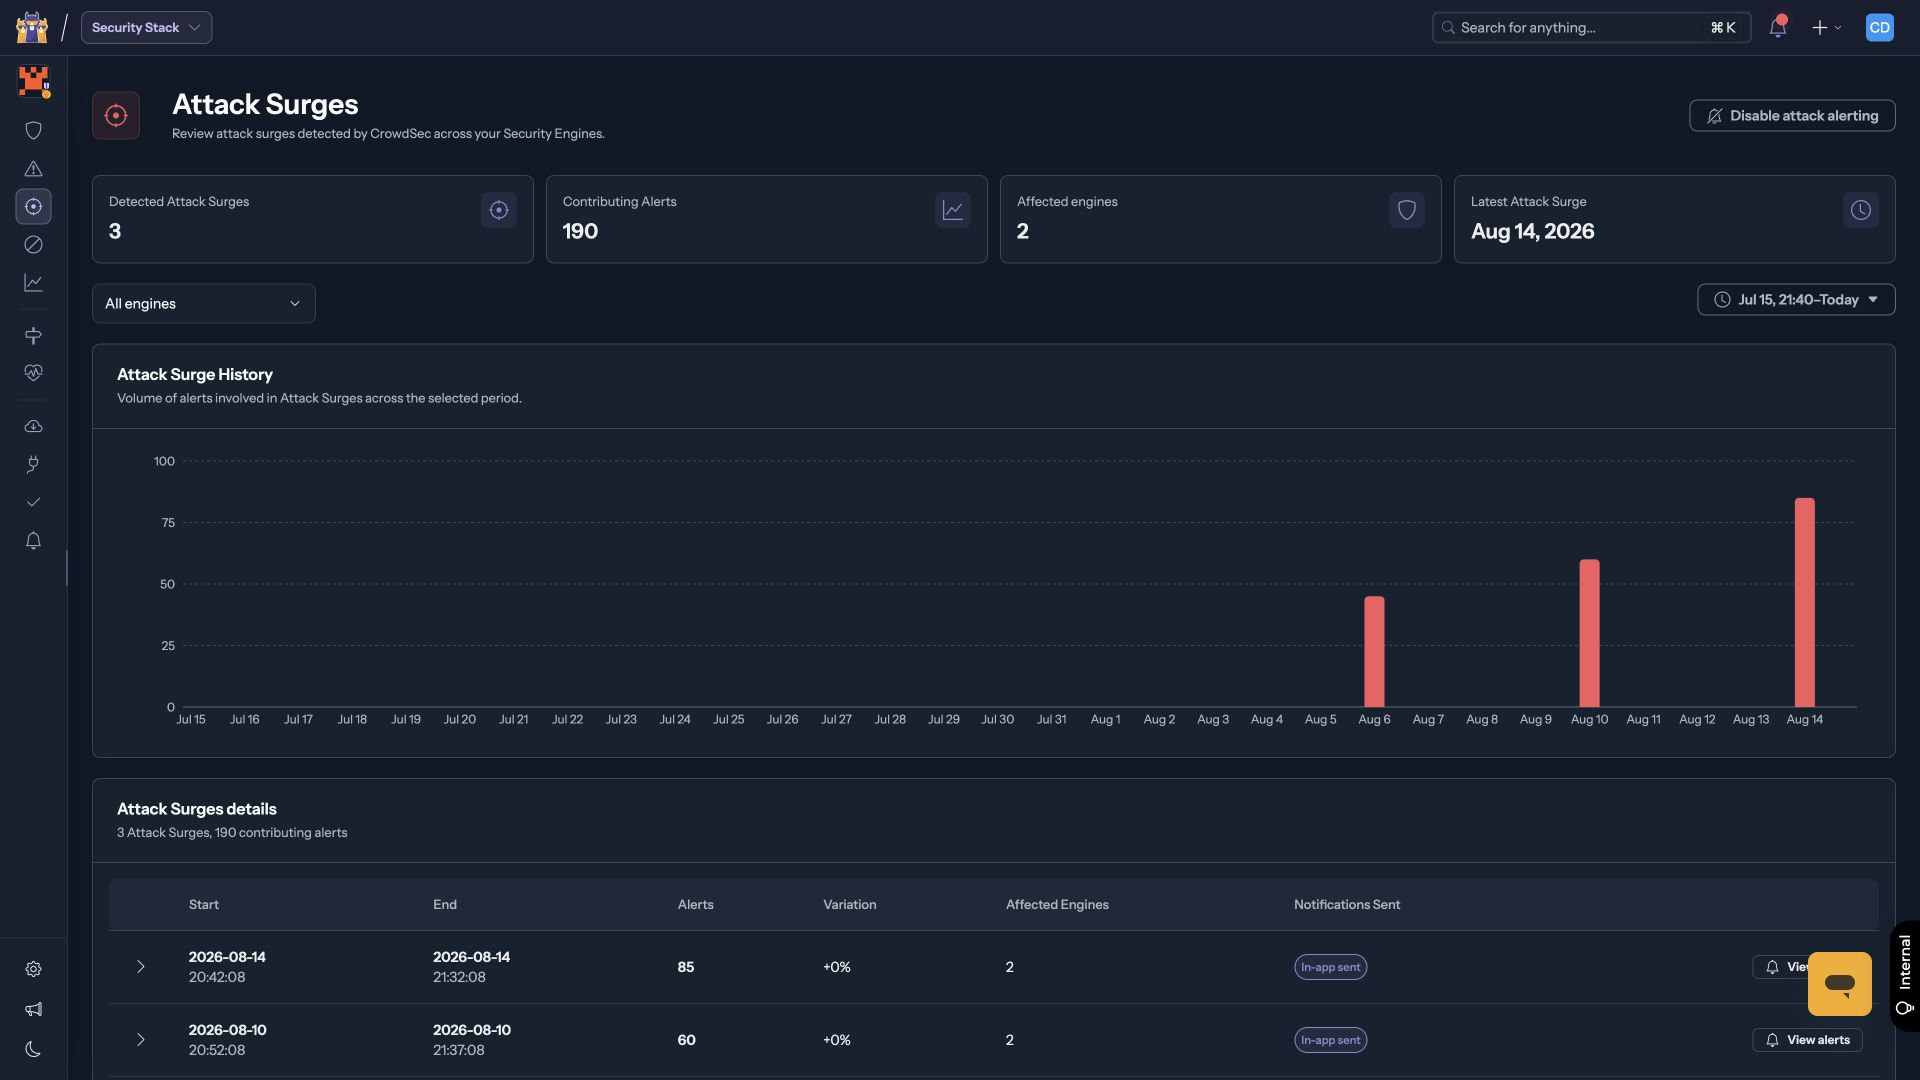
Task: Open the Jul 15, 21:40–Today date range picker
Action: 1795,299
